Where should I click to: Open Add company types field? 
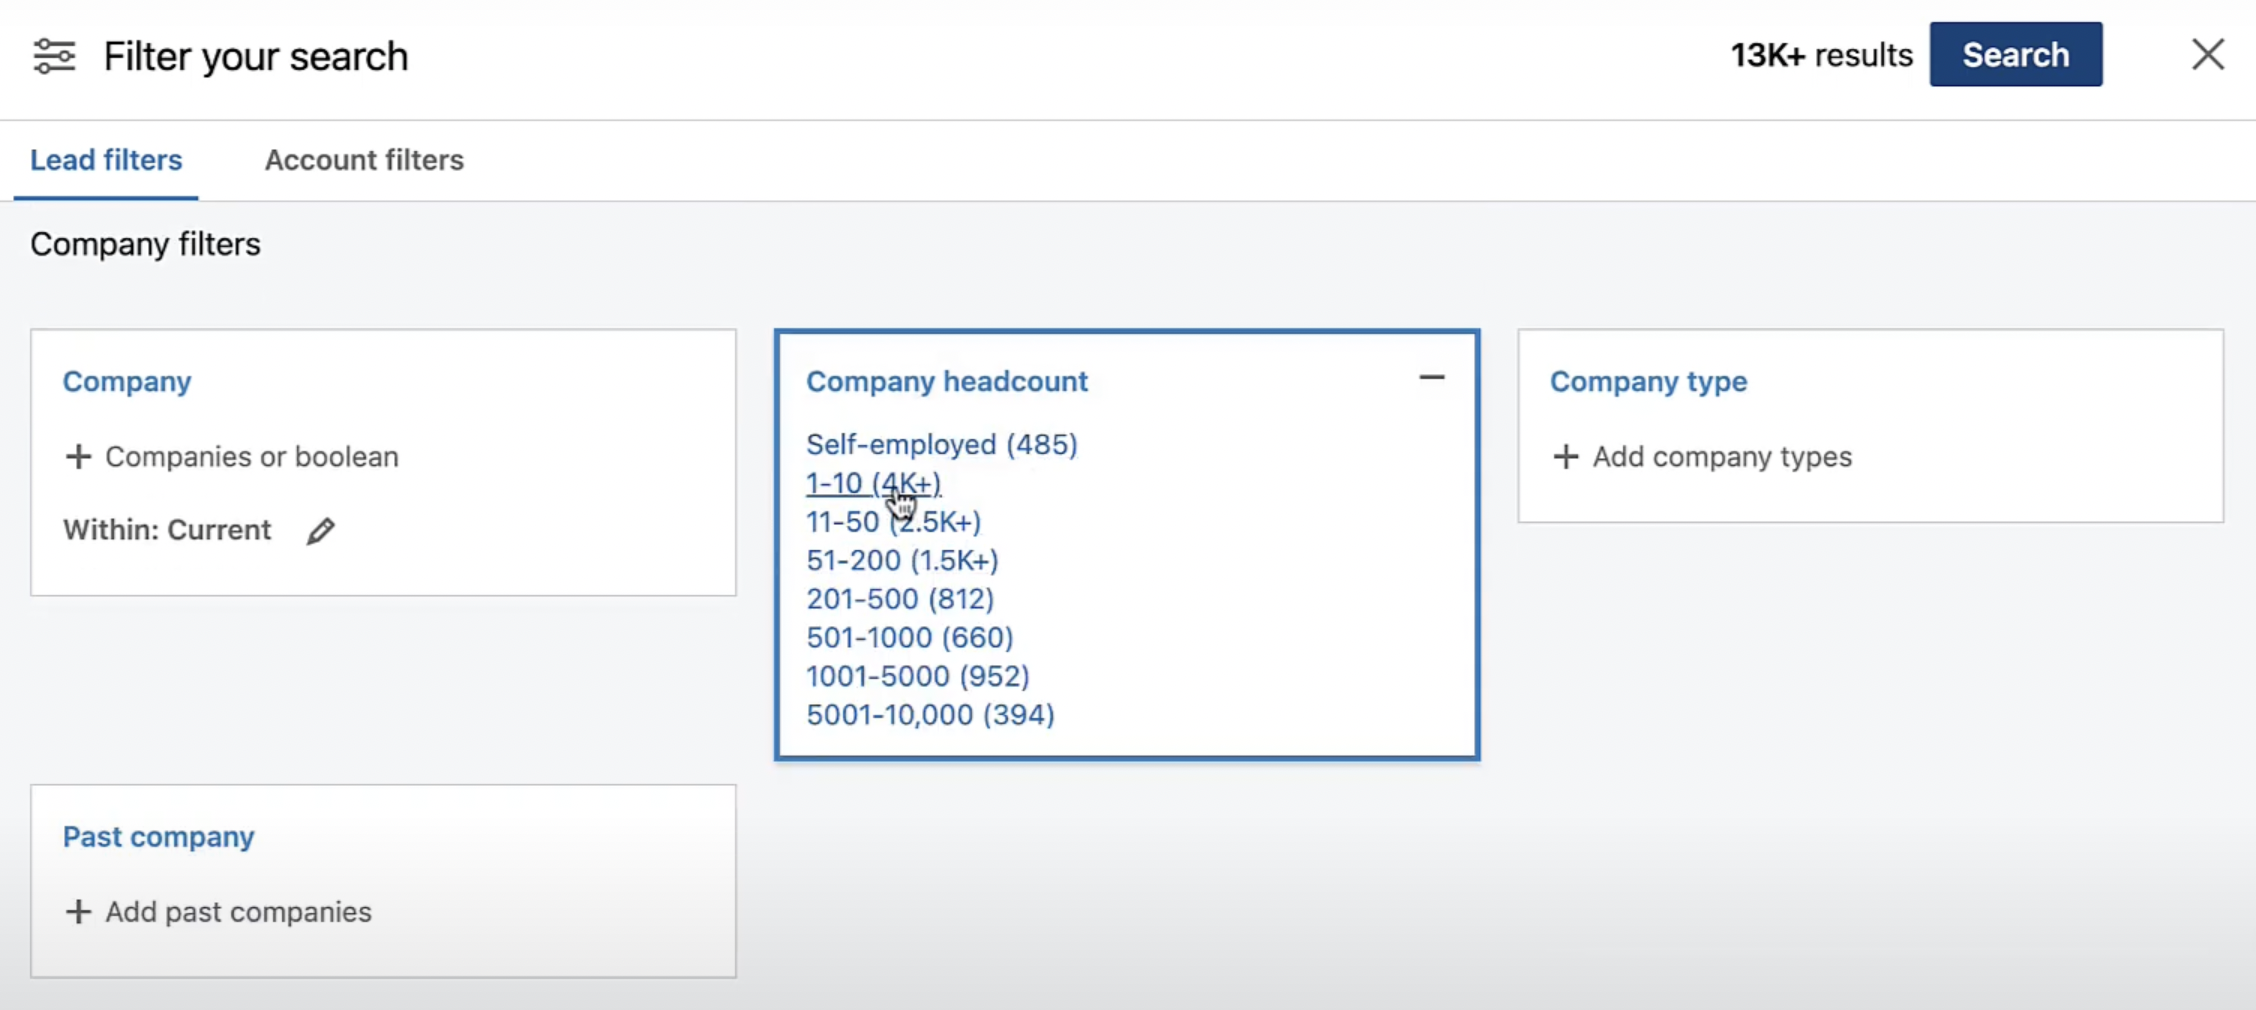tap(1722, 457)
